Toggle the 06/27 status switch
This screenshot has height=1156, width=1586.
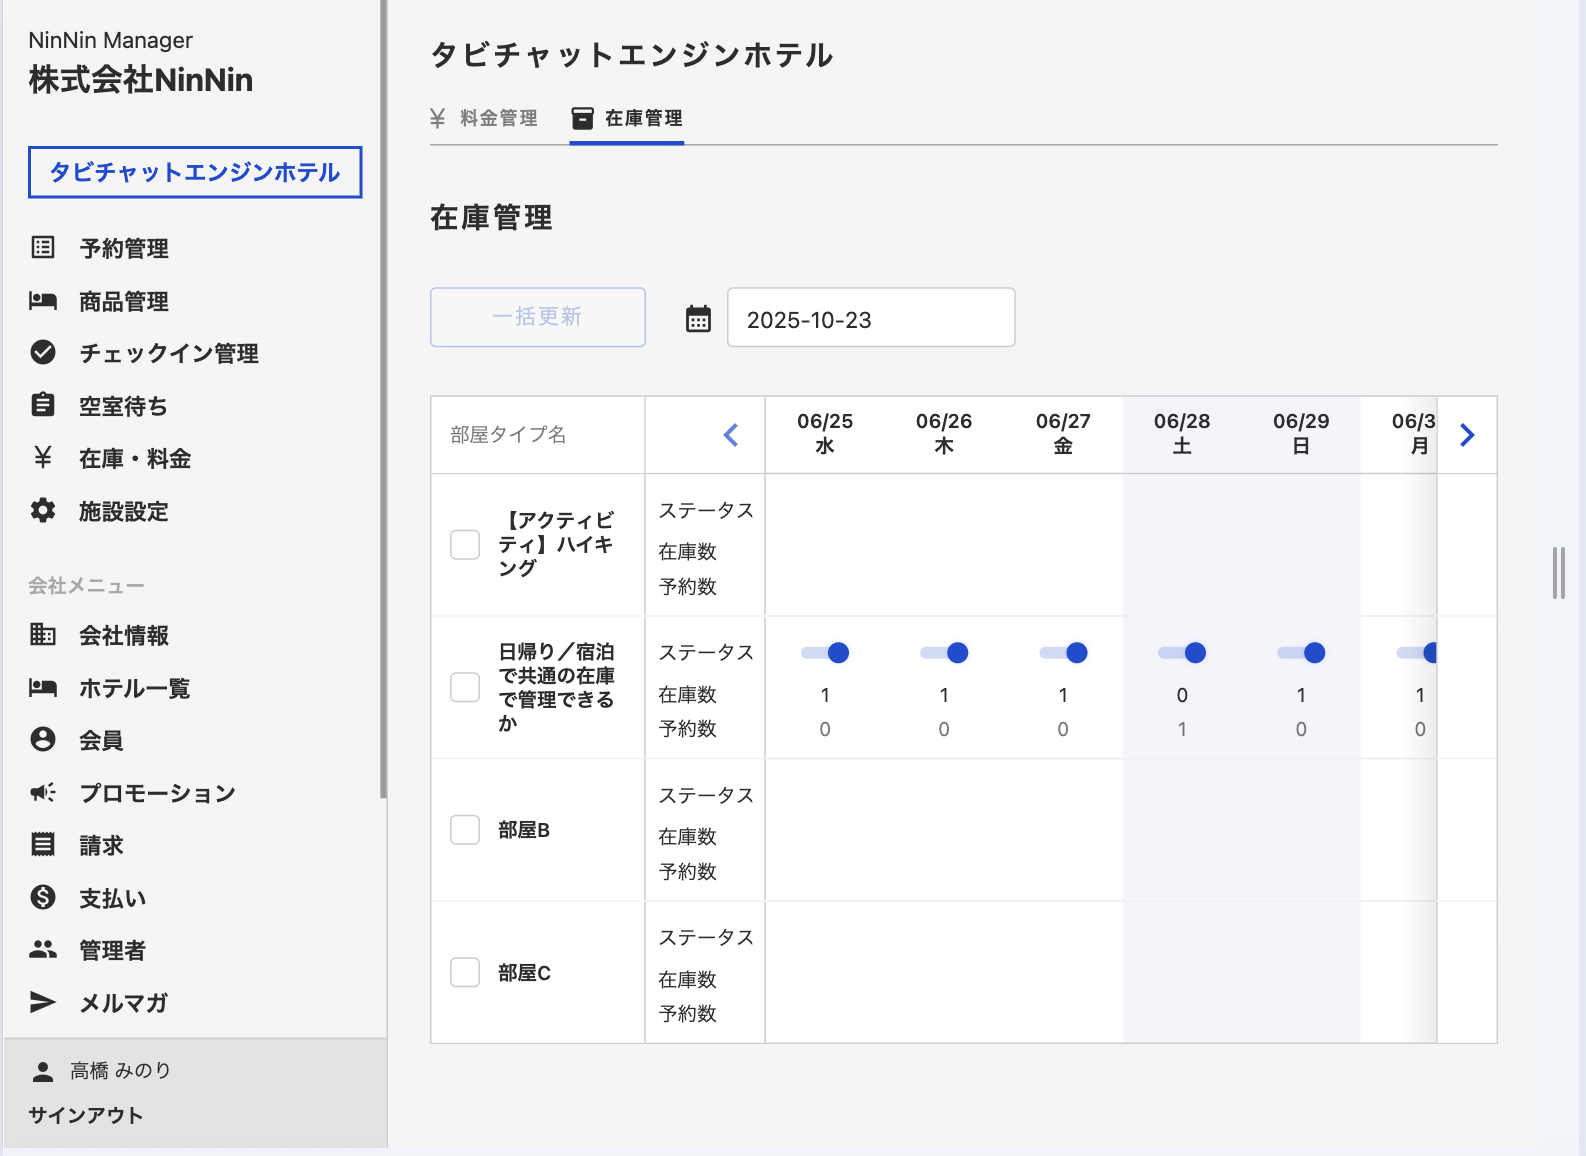[1063, 653]
